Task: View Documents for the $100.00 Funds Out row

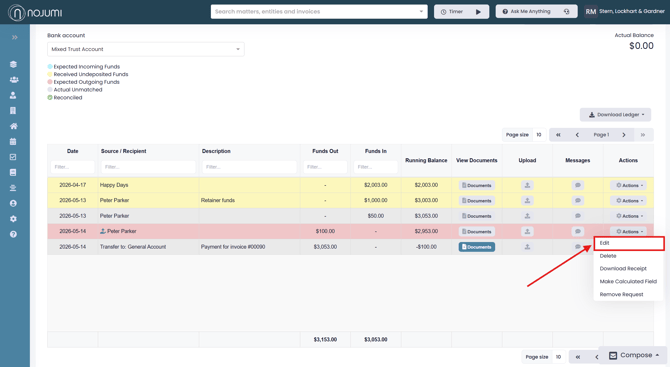Action: coord(477,232)
